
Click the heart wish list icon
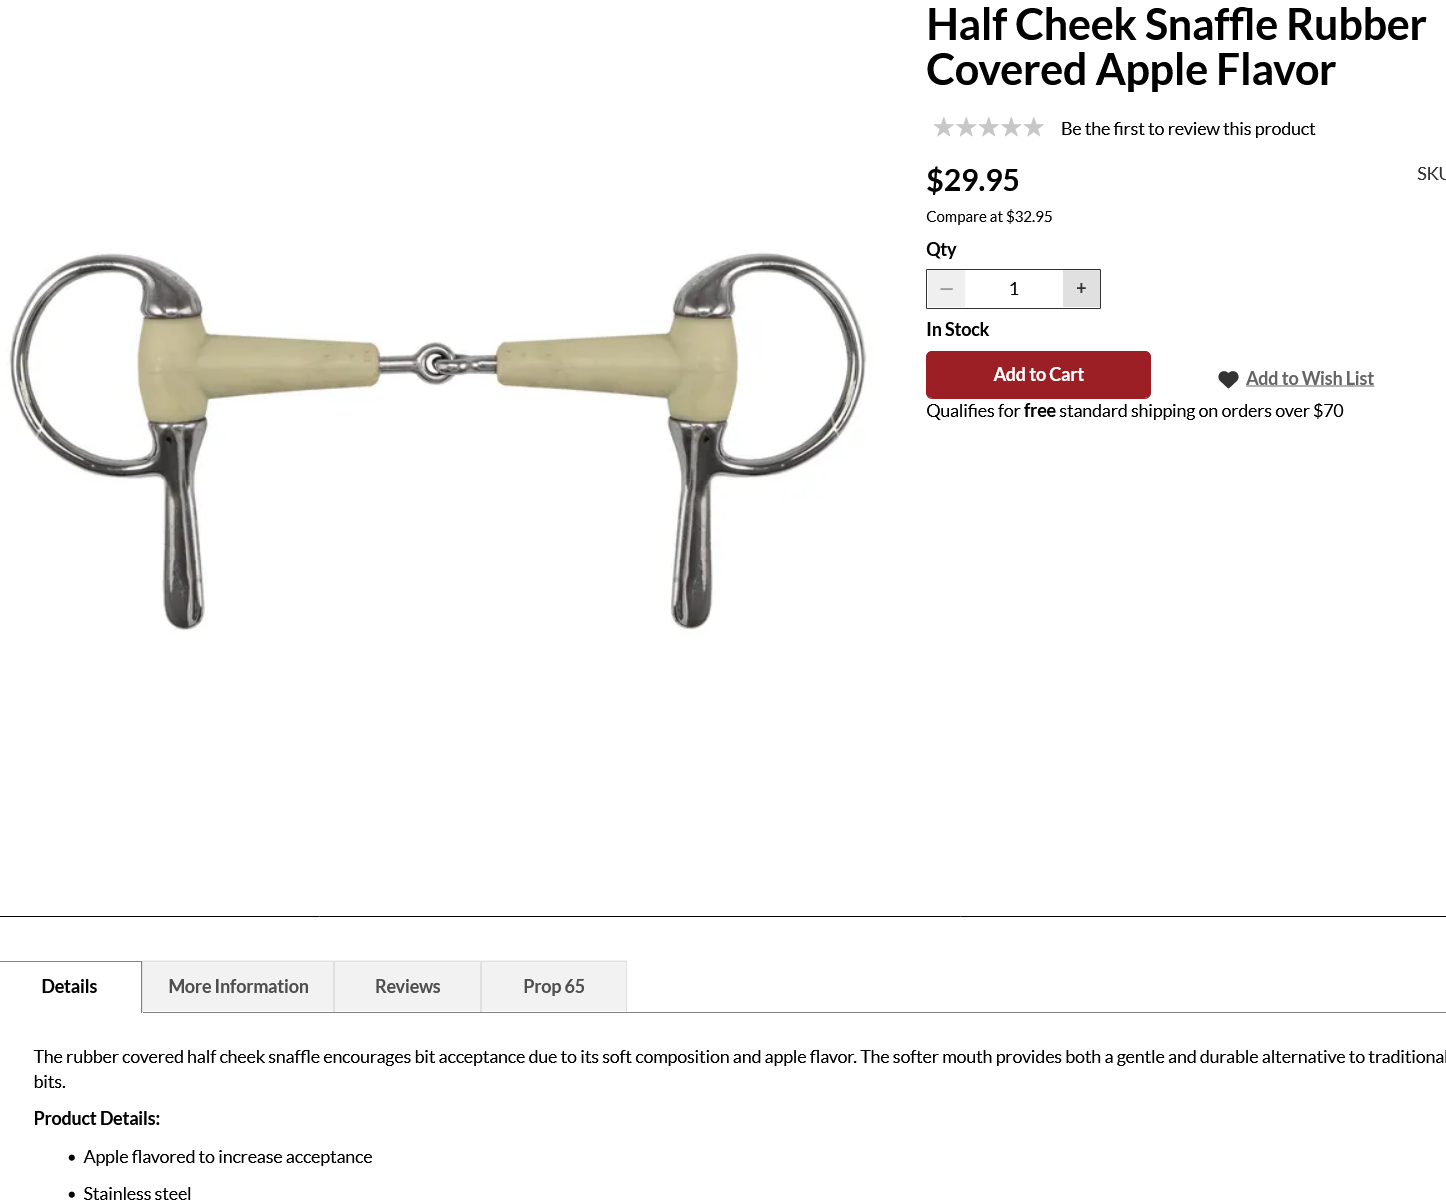pyautogui.click(x=1228, y=379)
